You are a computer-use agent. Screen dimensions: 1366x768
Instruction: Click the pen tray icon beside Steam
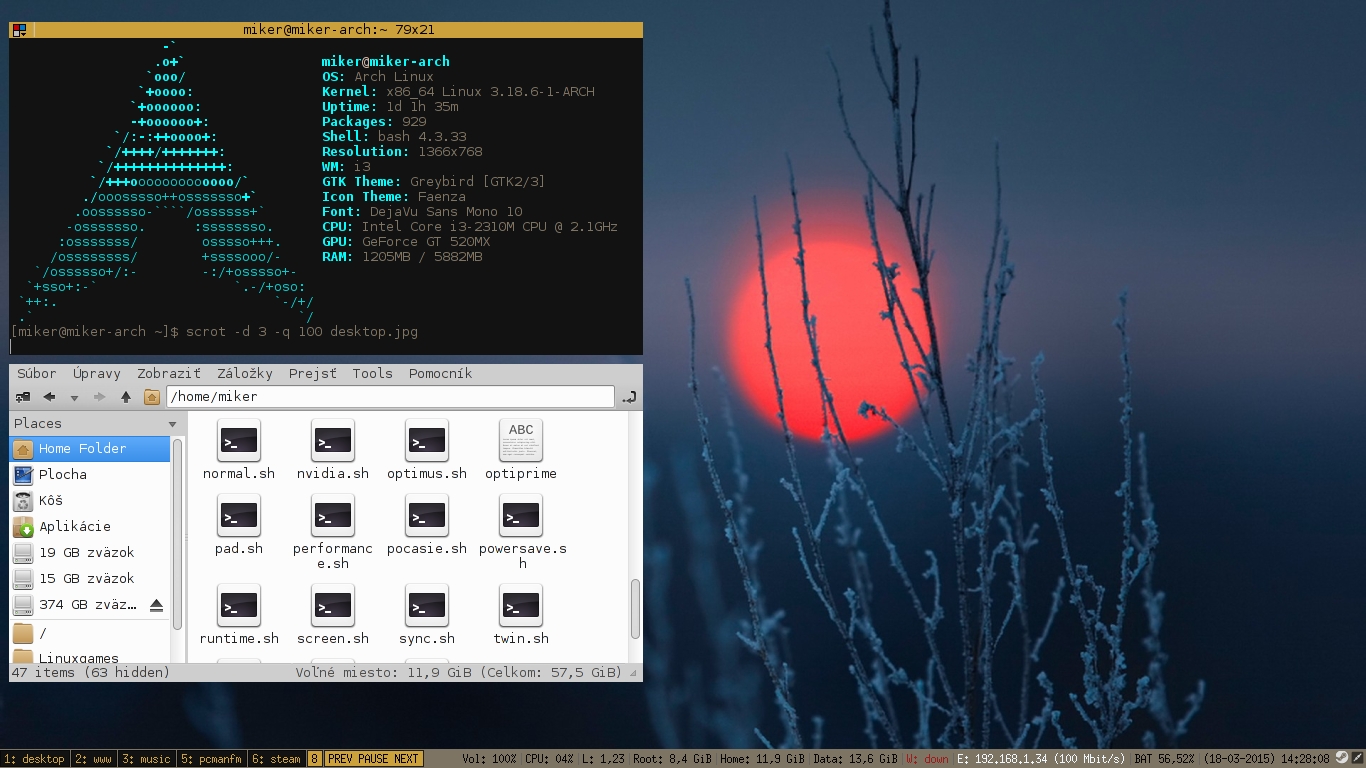click(x=1357, y=759)
